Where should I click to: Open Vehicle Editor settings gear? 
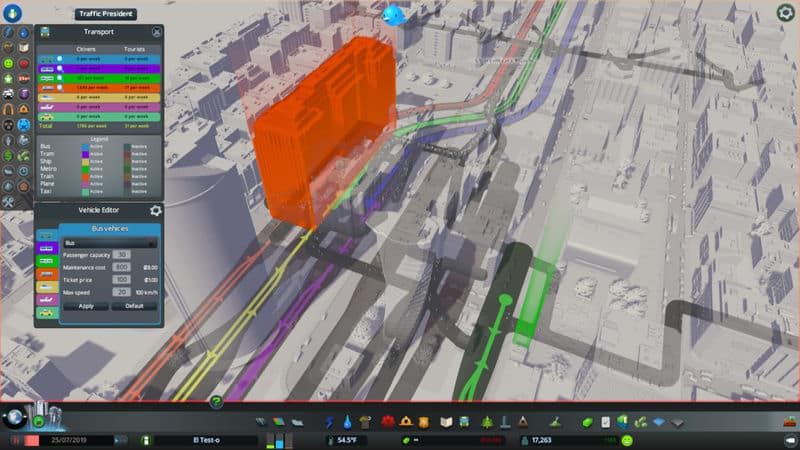(155, 211)
